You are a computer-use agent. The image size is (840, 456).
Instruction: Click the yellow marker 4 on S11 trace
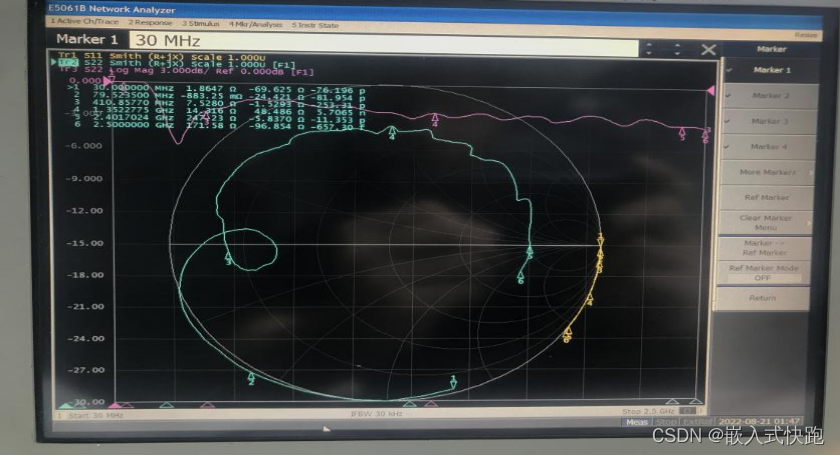pyautogui.click(x=590, y=299)
